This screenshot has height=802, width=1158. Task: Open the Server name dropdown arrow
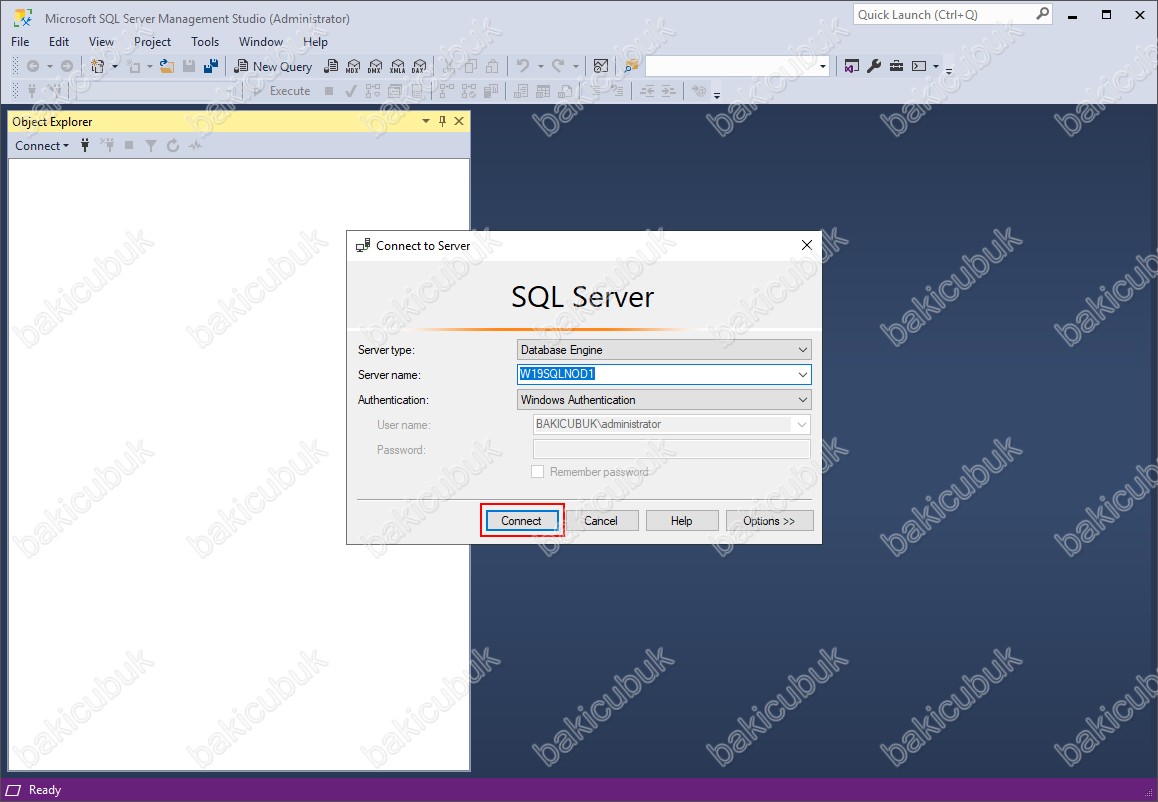point(803,375)
